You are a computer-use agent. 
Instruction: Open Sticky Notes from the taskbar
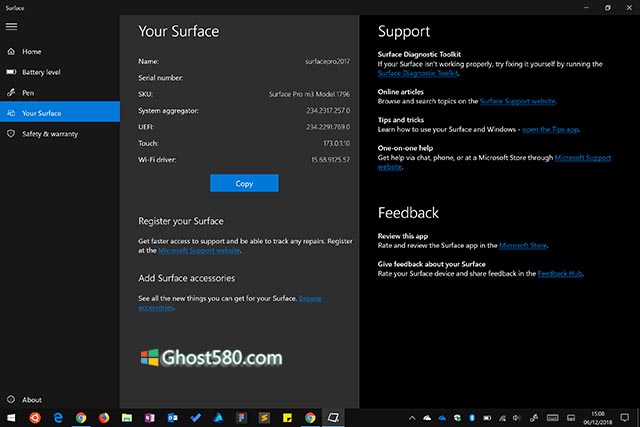(287, 418)
